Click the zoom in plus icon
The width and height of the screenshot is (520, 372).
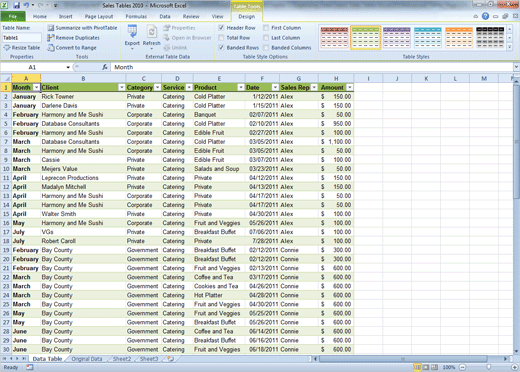pos(514,367)
